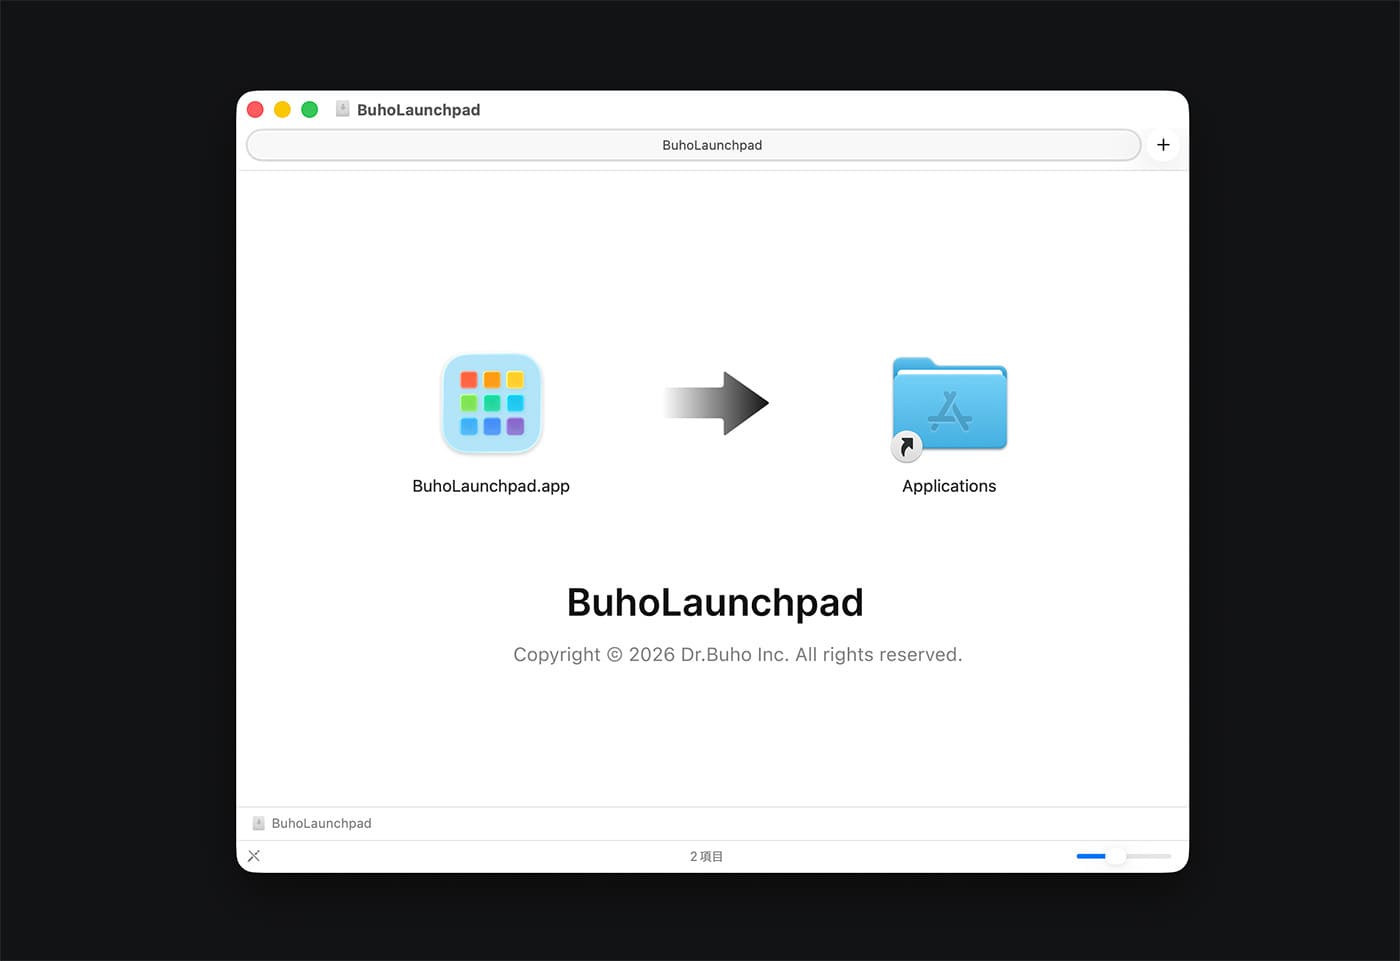Click BuhoLaunchpad in the path bar

point(321,823)
